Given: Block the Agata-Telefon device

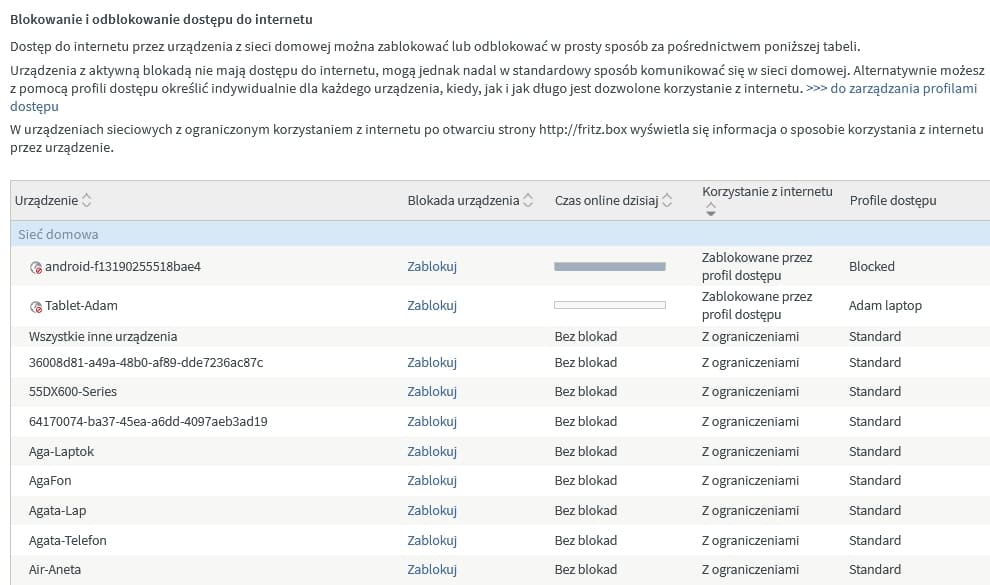Looking at the screenshot, I should [x=431, y=541].
